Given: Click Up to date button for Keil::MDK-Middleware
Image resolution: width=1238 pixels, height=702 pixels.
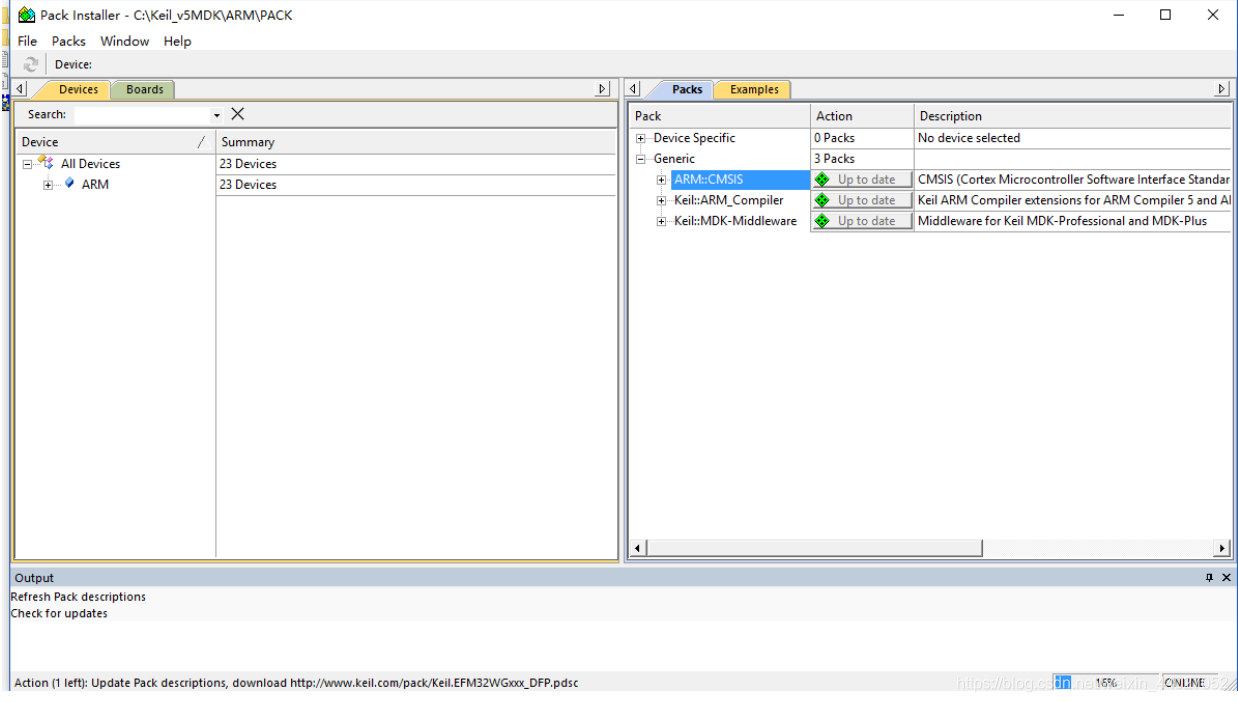Looking at the screenshot, I should pyautogui.click(x=862, y=221).
